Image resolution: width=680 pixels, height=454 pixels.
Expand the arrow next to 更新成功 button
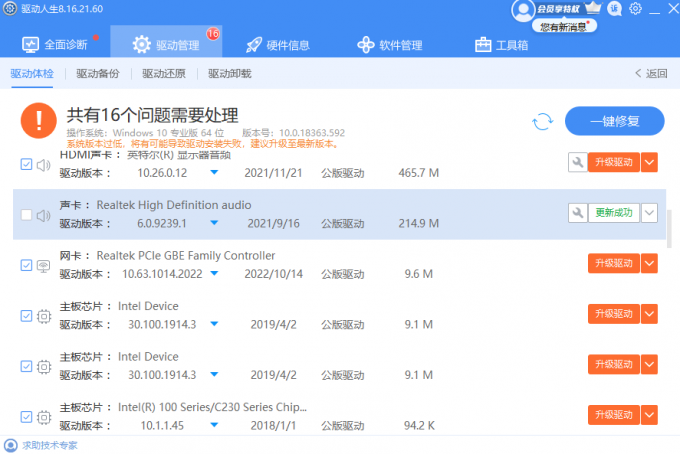649,212
